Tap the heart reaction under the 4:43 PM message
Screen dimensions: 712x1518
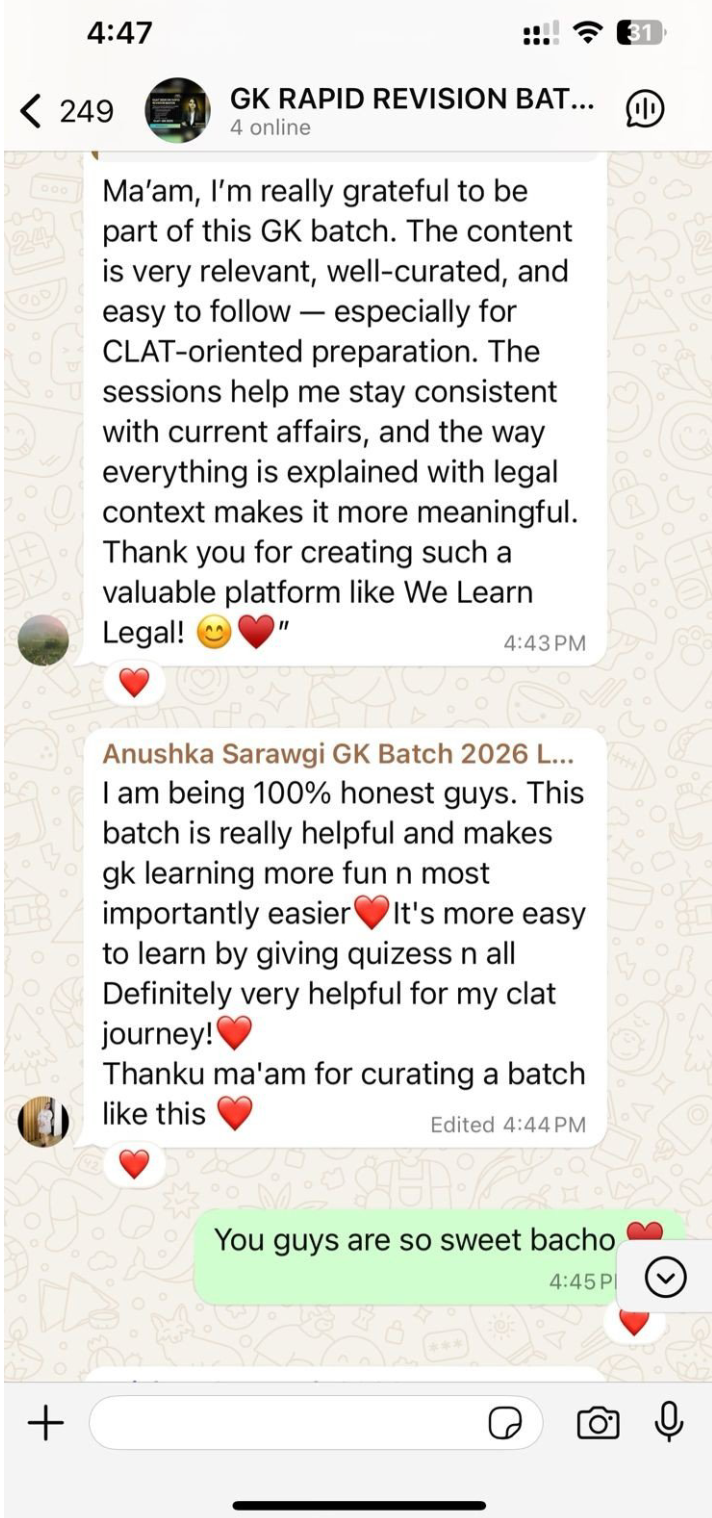coord(134,683)
